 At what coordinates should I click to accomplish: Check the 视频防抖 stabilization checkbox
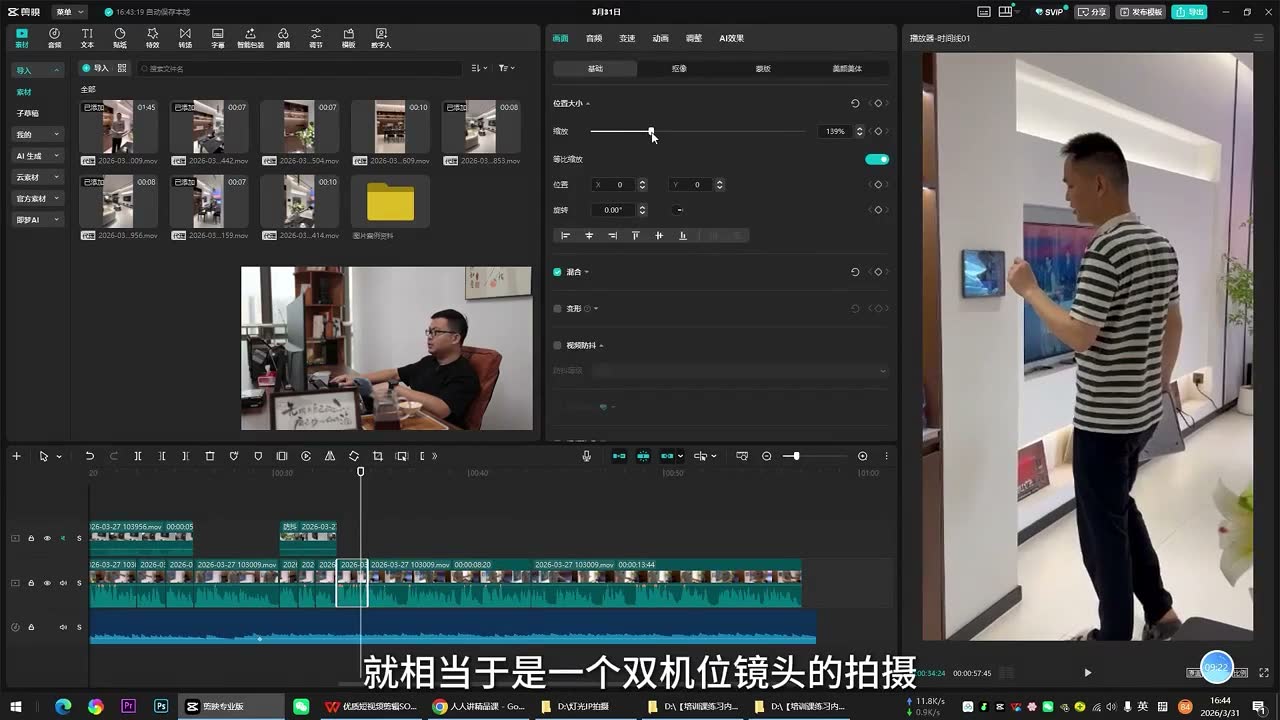(x=558, y=345)
